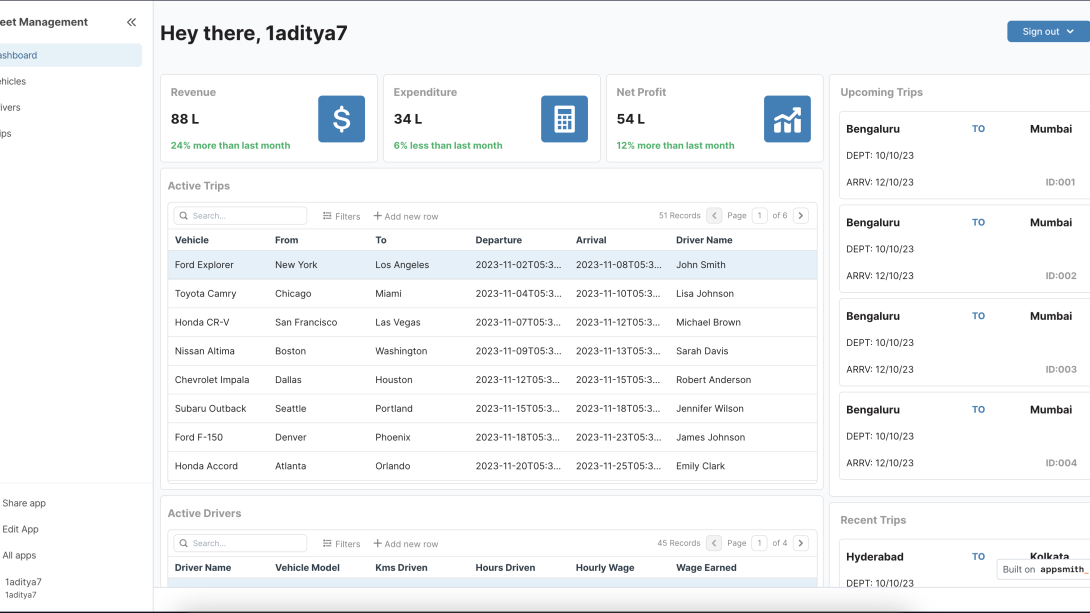Add new row in Active Trips
Screen dimensions: 1090x613
click(x=406, y=216)
